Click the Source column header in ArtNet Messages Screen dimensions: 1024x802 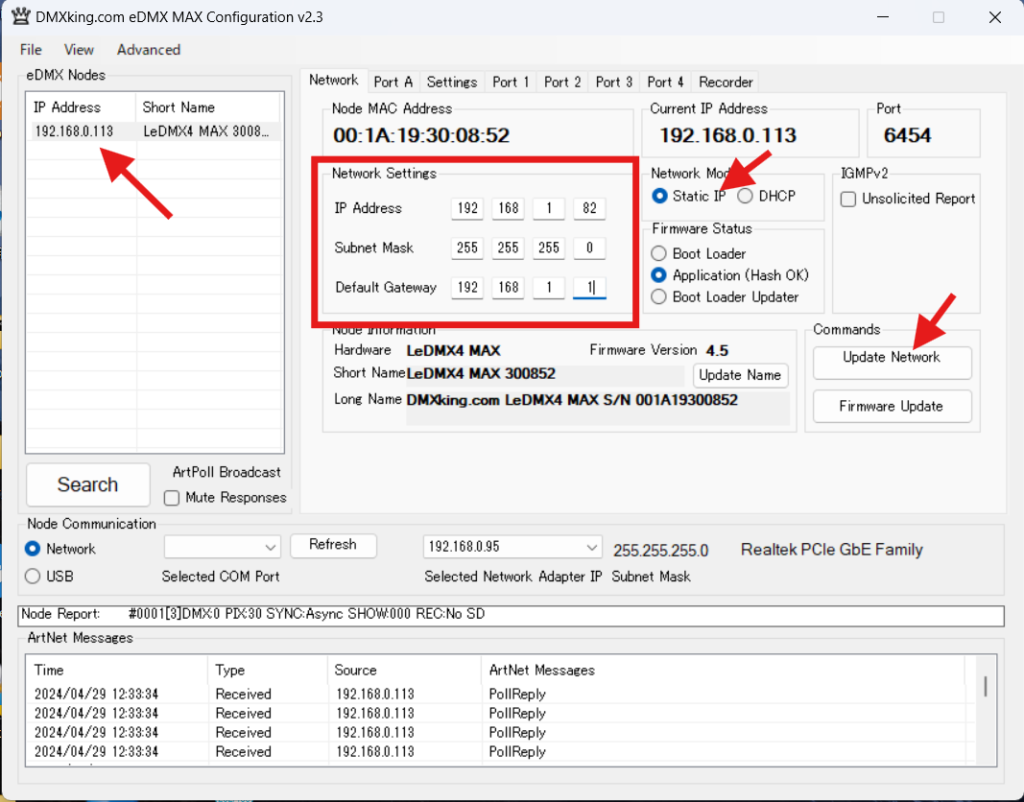pos(404,670)
